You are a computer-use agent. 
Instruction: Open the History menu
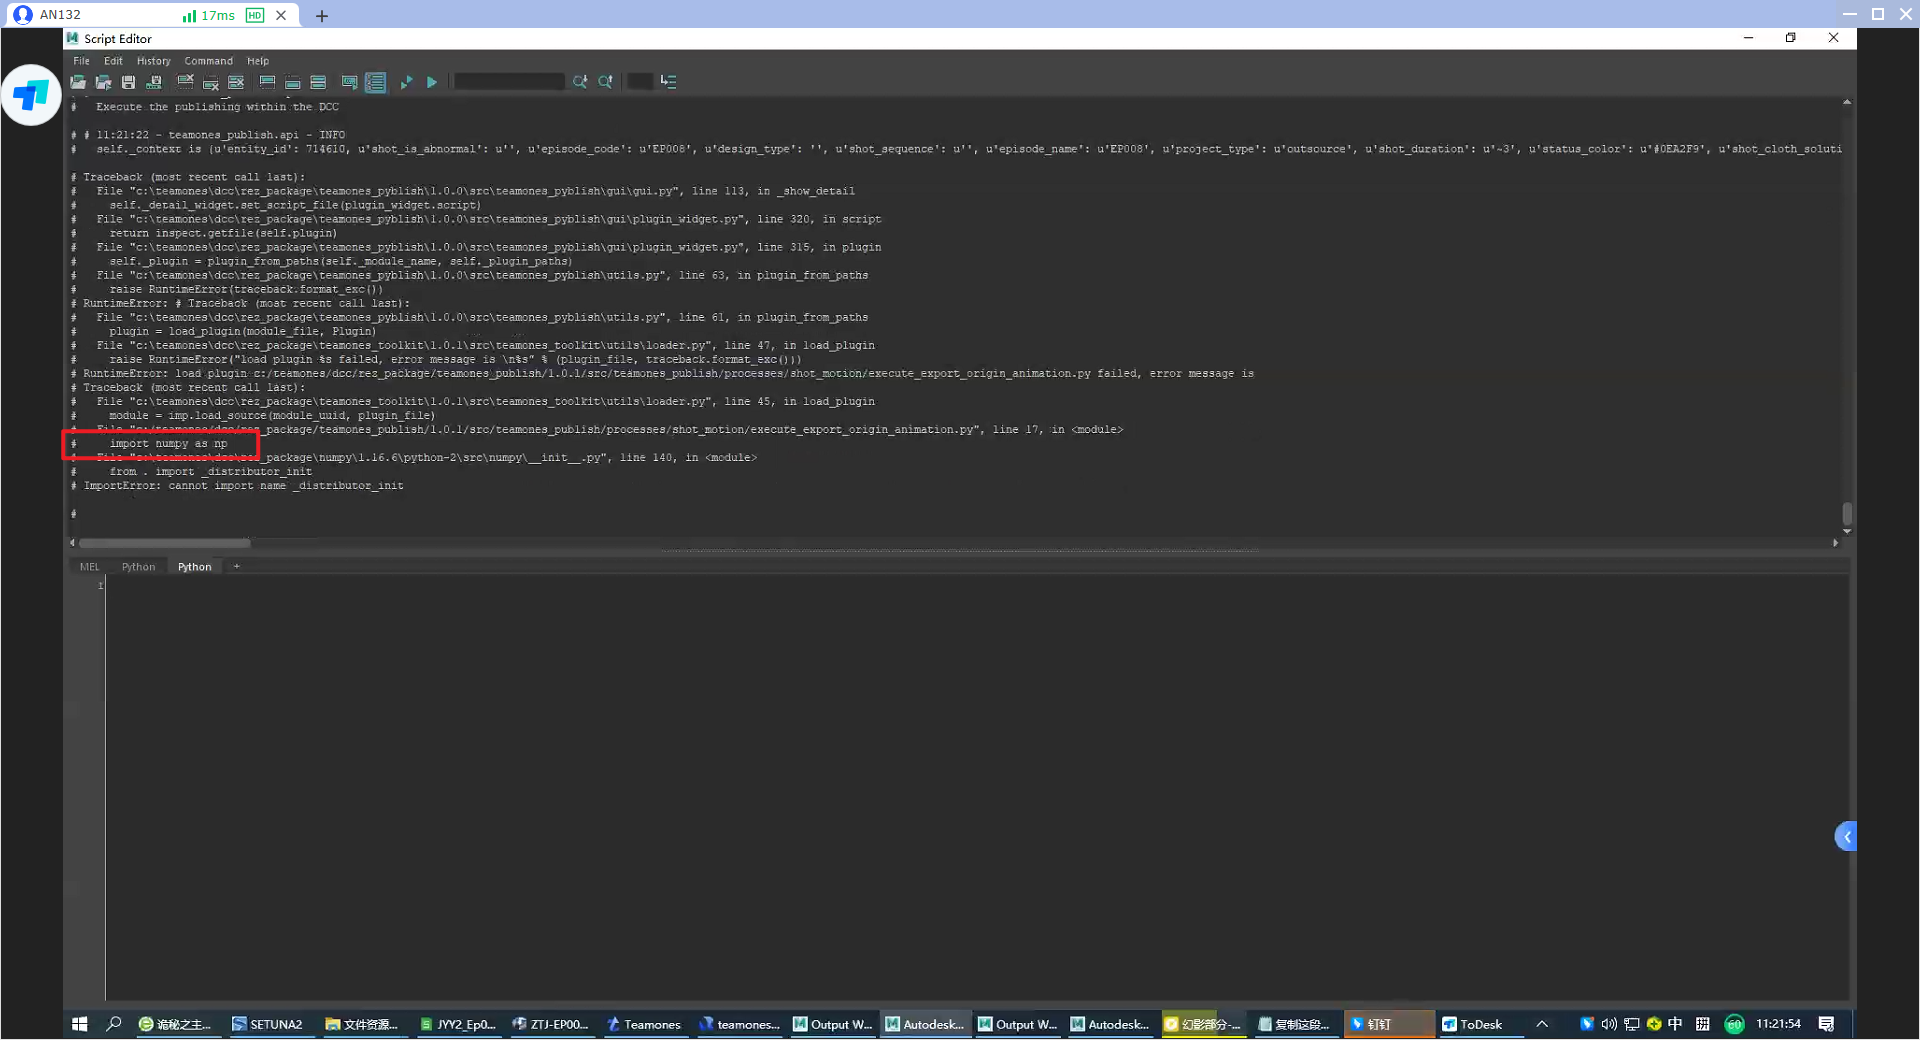click(153, 61)
